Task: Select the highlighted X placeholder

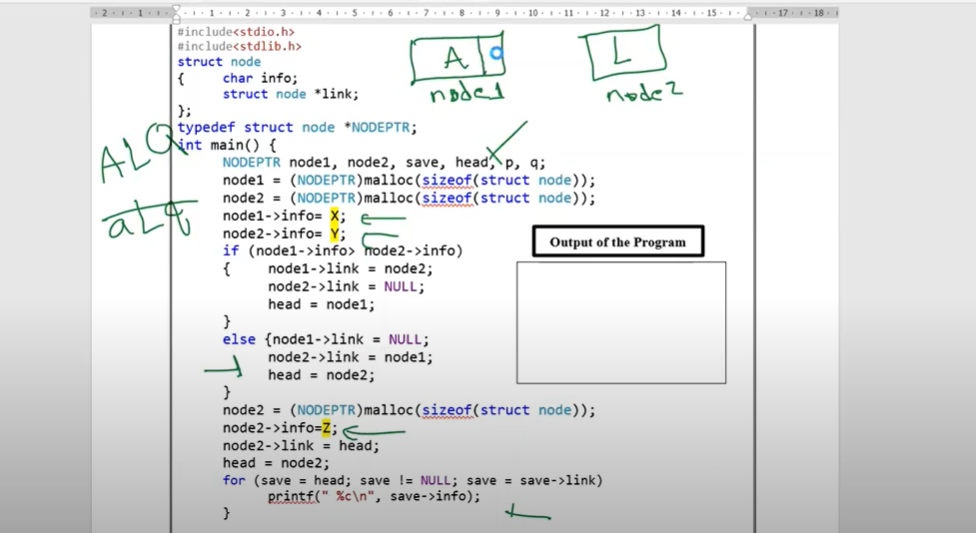Action: 335,216
